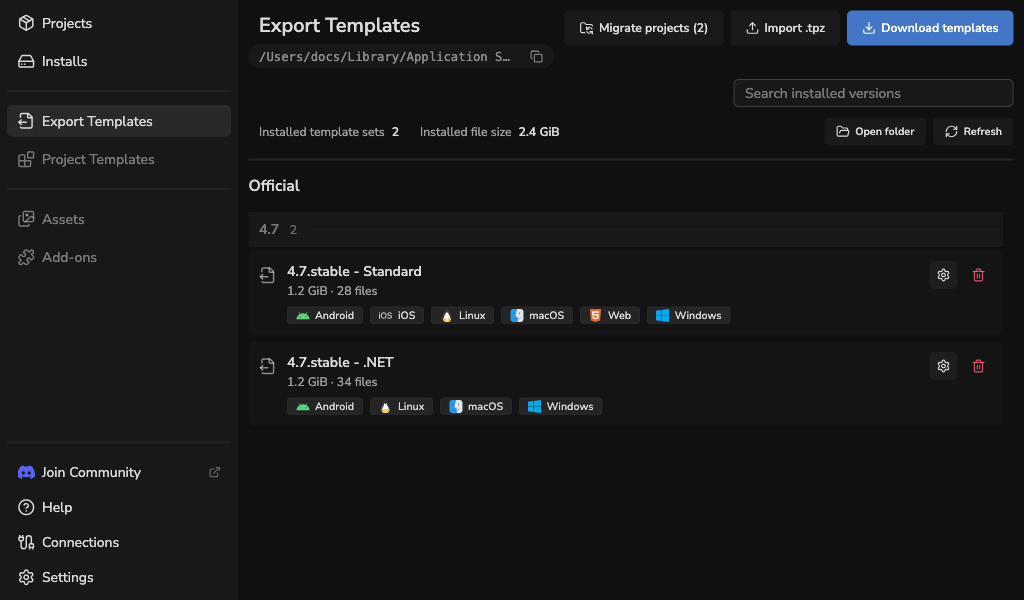Click Migrate projects (2) button
This screenshot has width=1024, height=600.
[x=644, y=28]
